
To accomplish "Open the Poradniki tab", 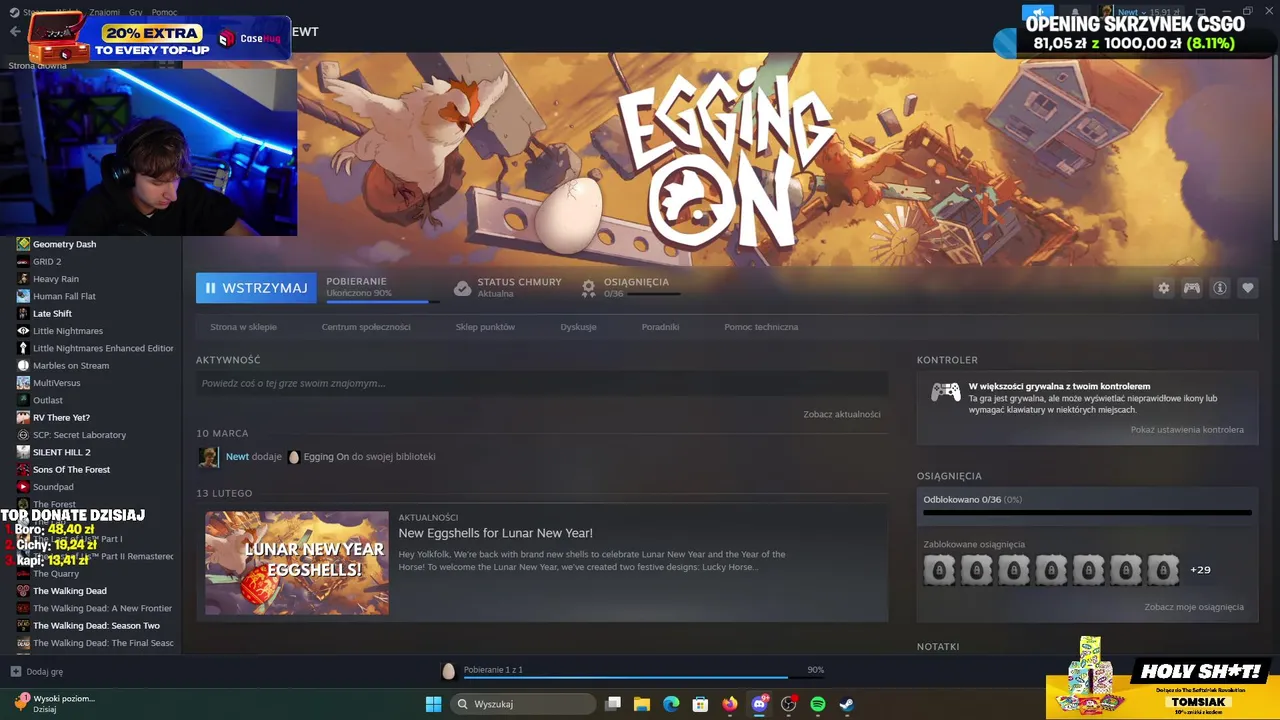I will [660, 327].
